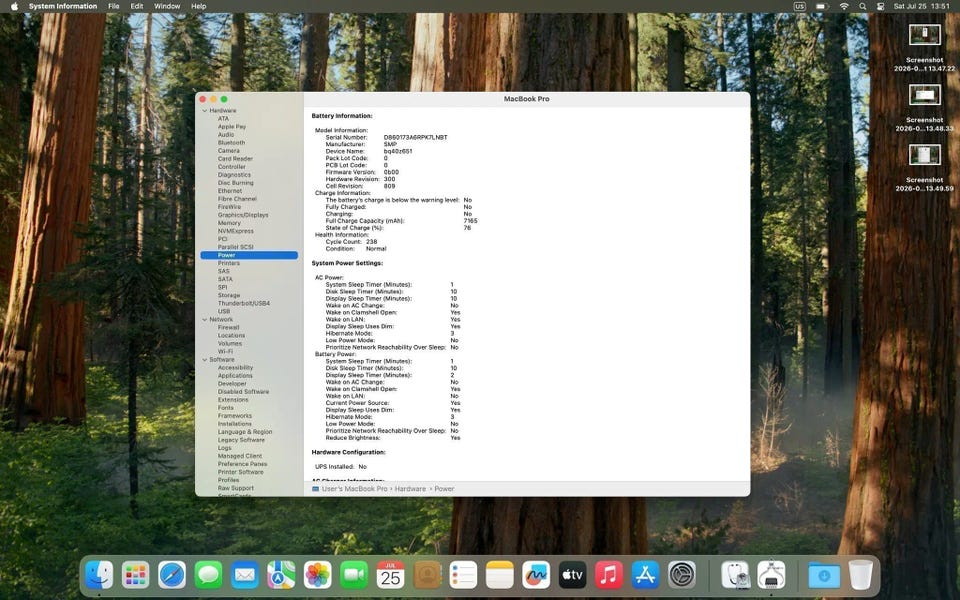The height and width of the screenshot is (600, 960).
Task: Open the File menu
Action: pyautogui.click(x=114, y=6)
